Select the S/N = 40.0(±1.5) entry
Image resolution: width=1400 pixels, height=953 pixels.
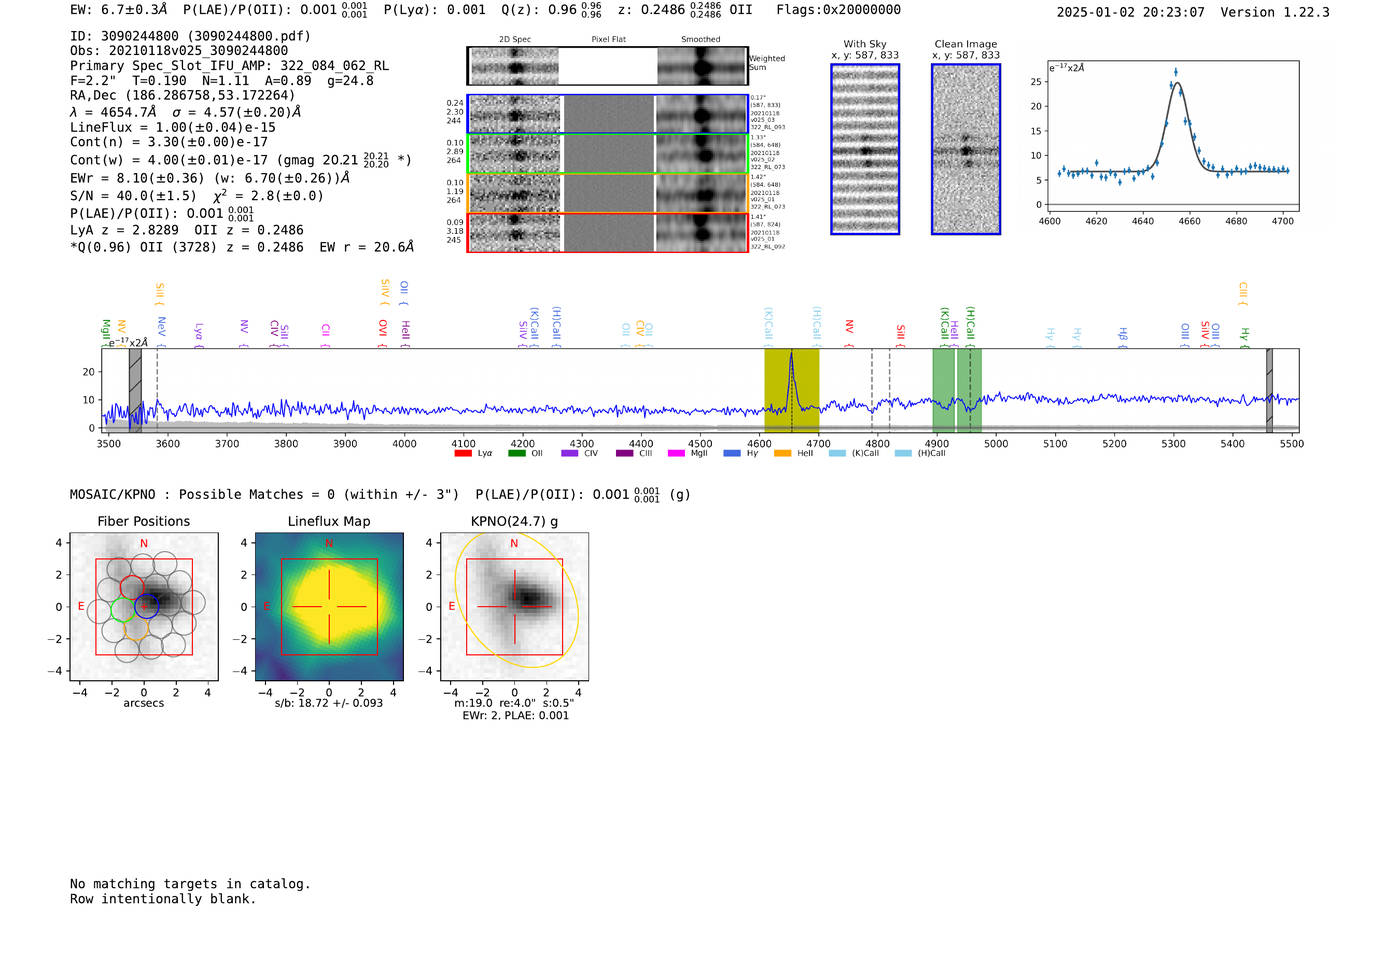[x=133, y=196]
